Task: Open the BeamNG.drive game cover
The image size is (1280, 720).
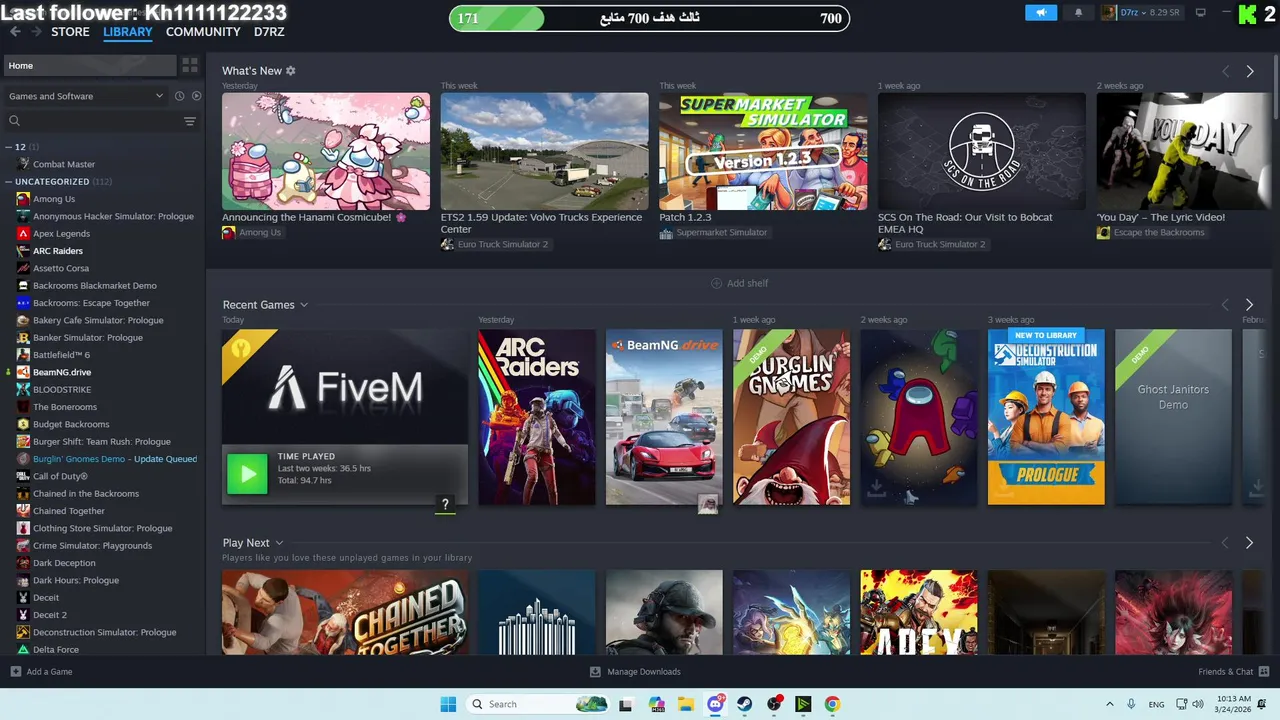Action: pos(664,417)
